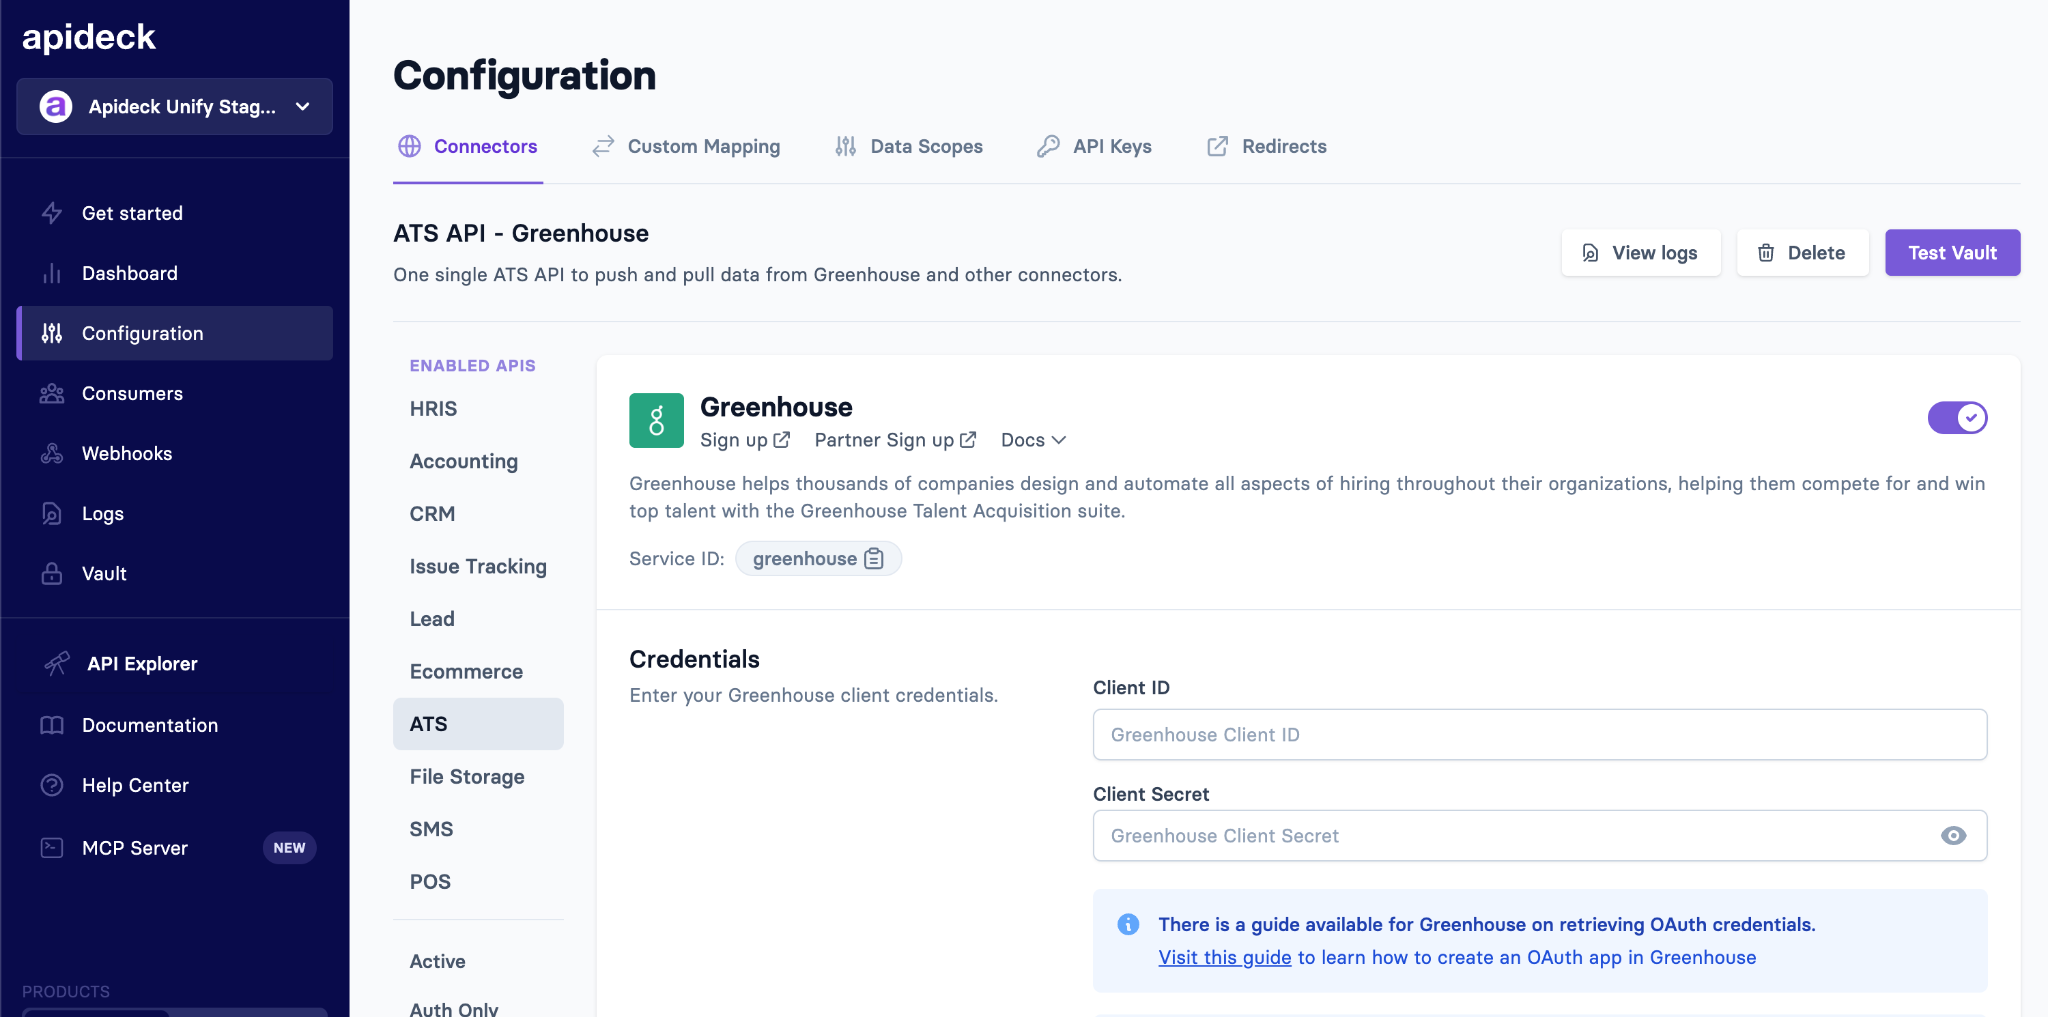Viewport: 2048px width, 1017px height.
Task: Toggle the Greenhouse connector switch
Action: (1958, 418)
